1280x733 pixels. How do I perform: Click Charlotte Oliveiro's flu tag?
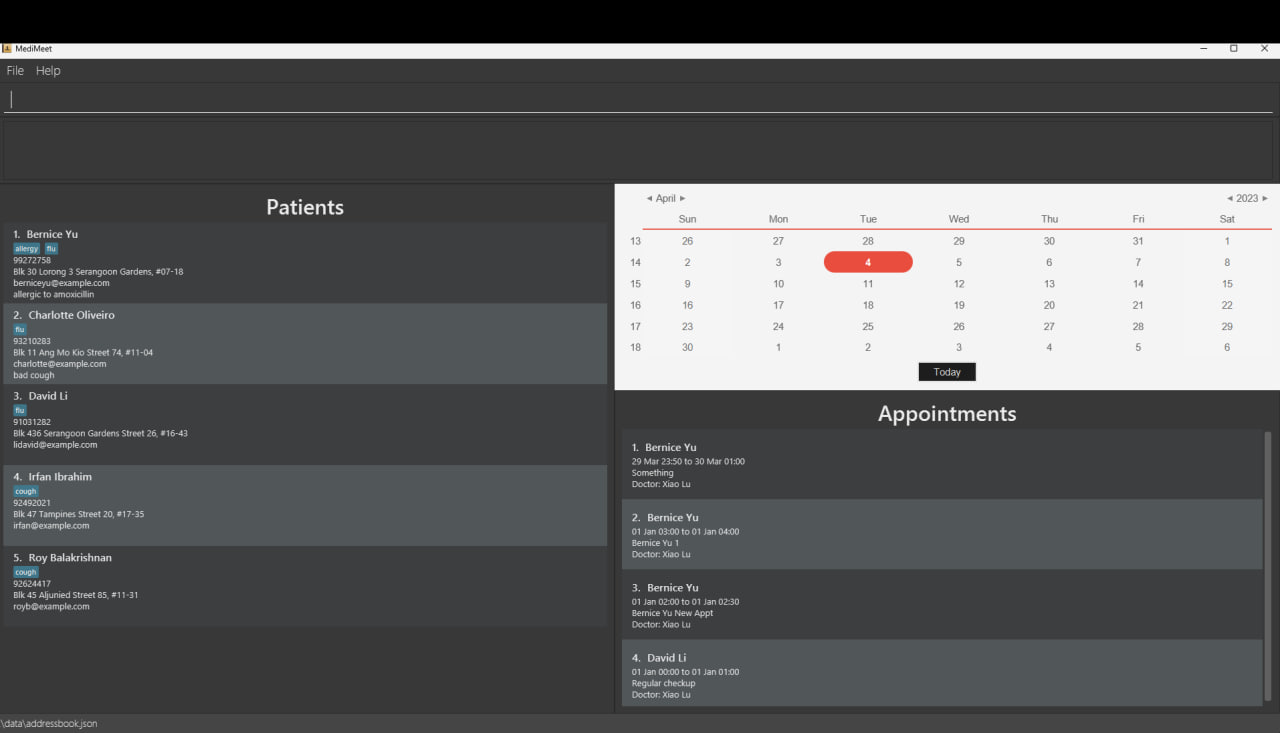pyautogui.click(x=20, y=329)
